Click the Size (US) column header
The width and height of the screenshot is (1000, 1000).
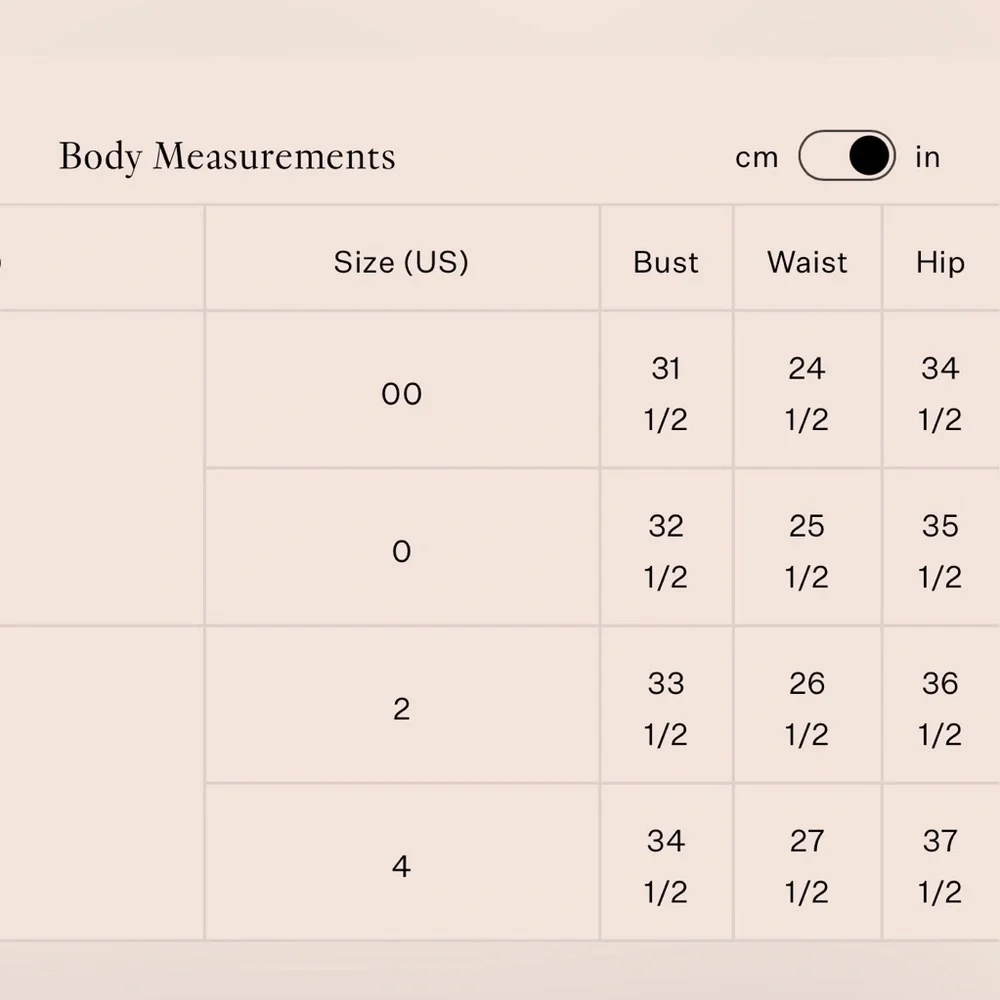click(401, 262)
